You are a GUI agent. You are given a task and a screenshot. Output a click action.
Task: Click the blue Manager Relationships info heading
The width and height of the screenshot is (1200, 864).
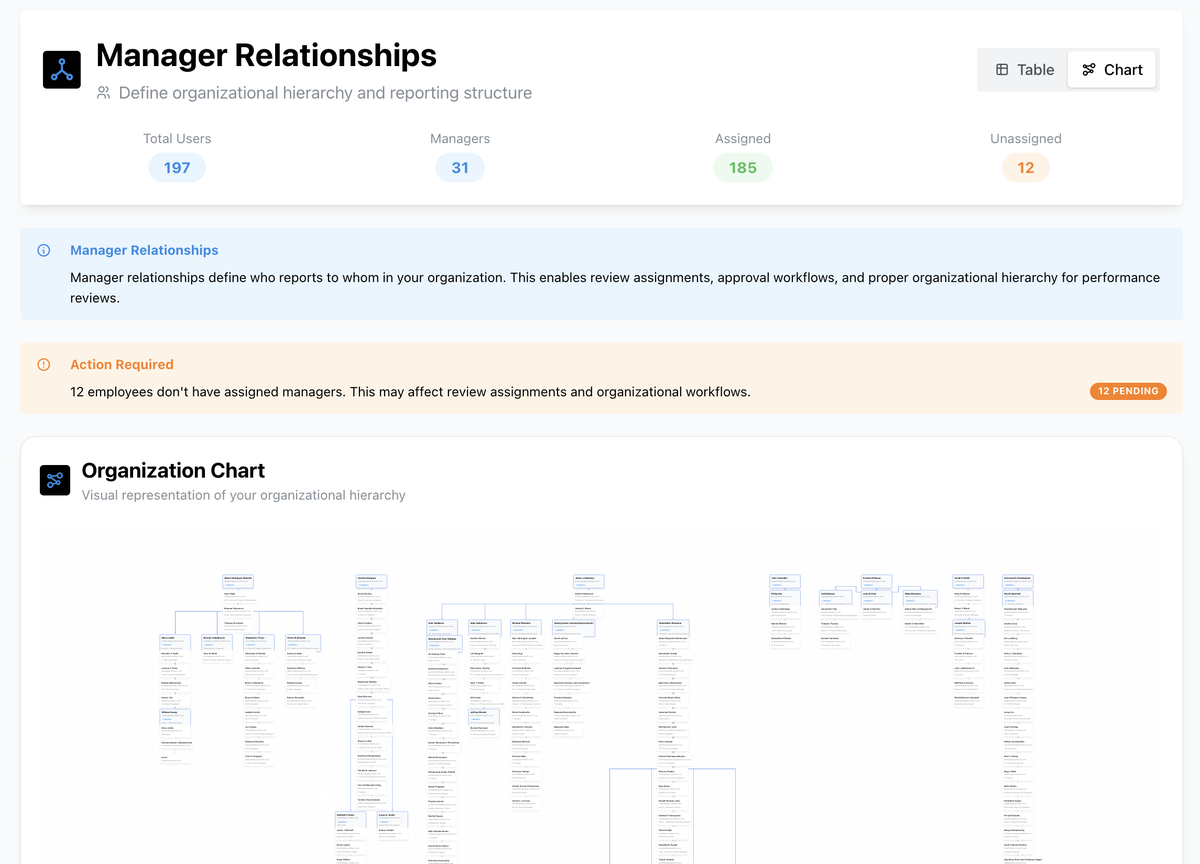click(144, 251)
